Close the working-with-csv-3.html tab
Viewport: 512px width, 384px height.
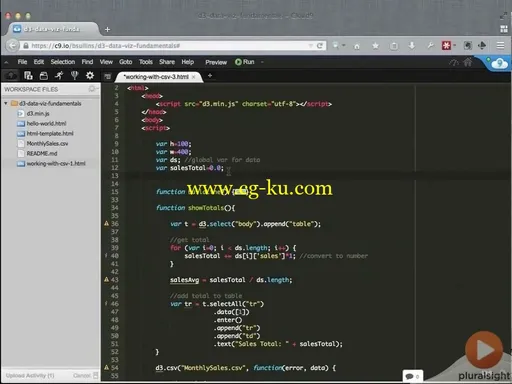[194, 77]
